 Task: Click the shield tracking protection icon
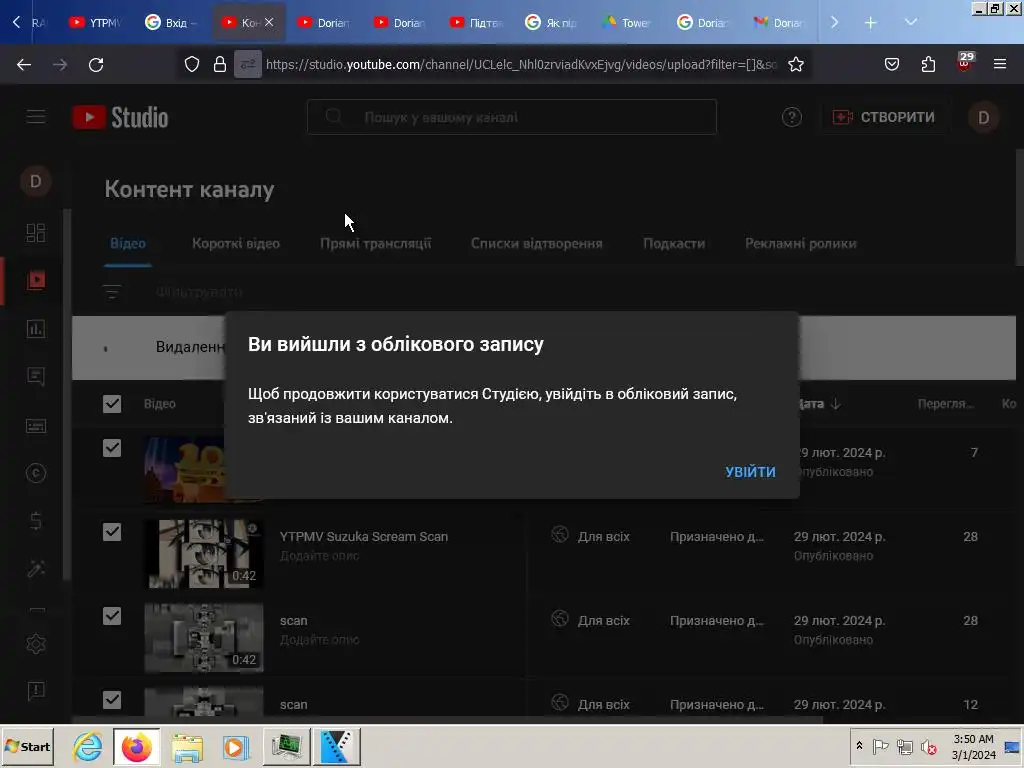[191, 65]
